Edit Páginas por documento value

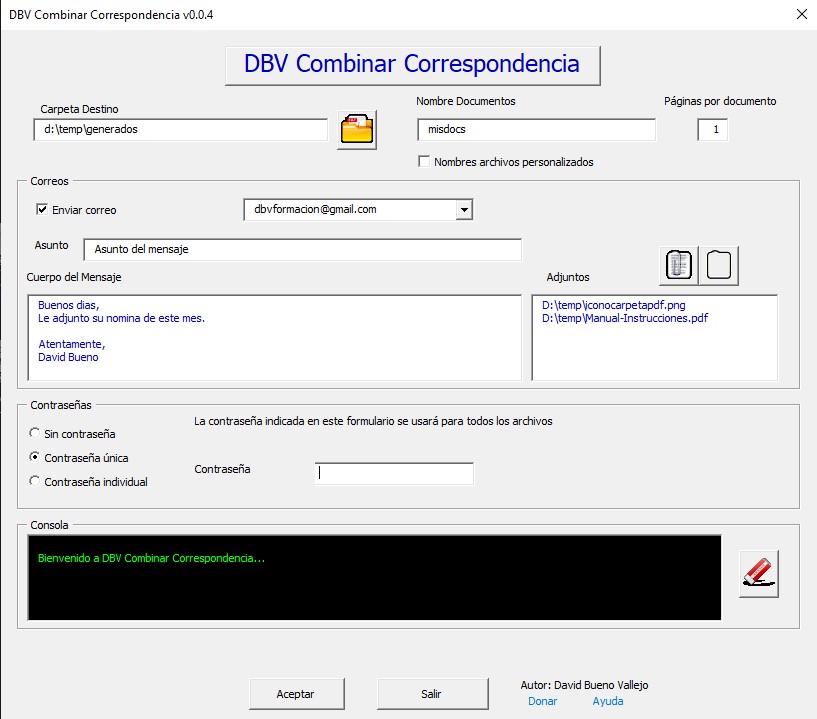tap(712, 130)
